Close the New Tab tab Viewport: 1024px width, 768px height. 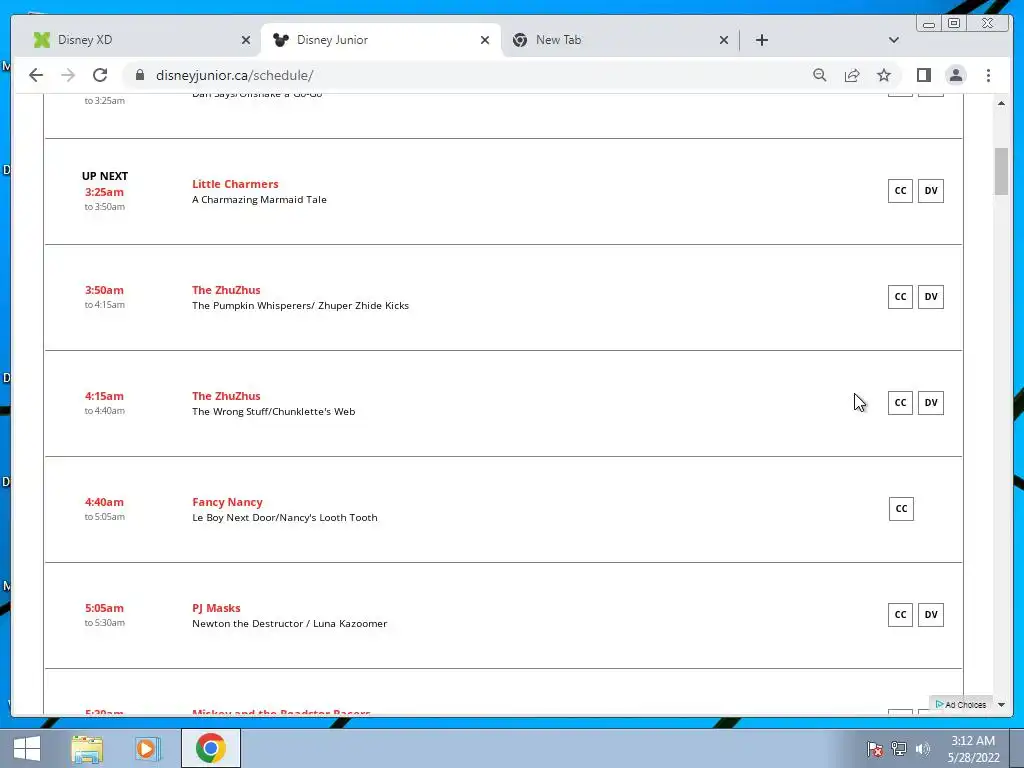[724, 40]
